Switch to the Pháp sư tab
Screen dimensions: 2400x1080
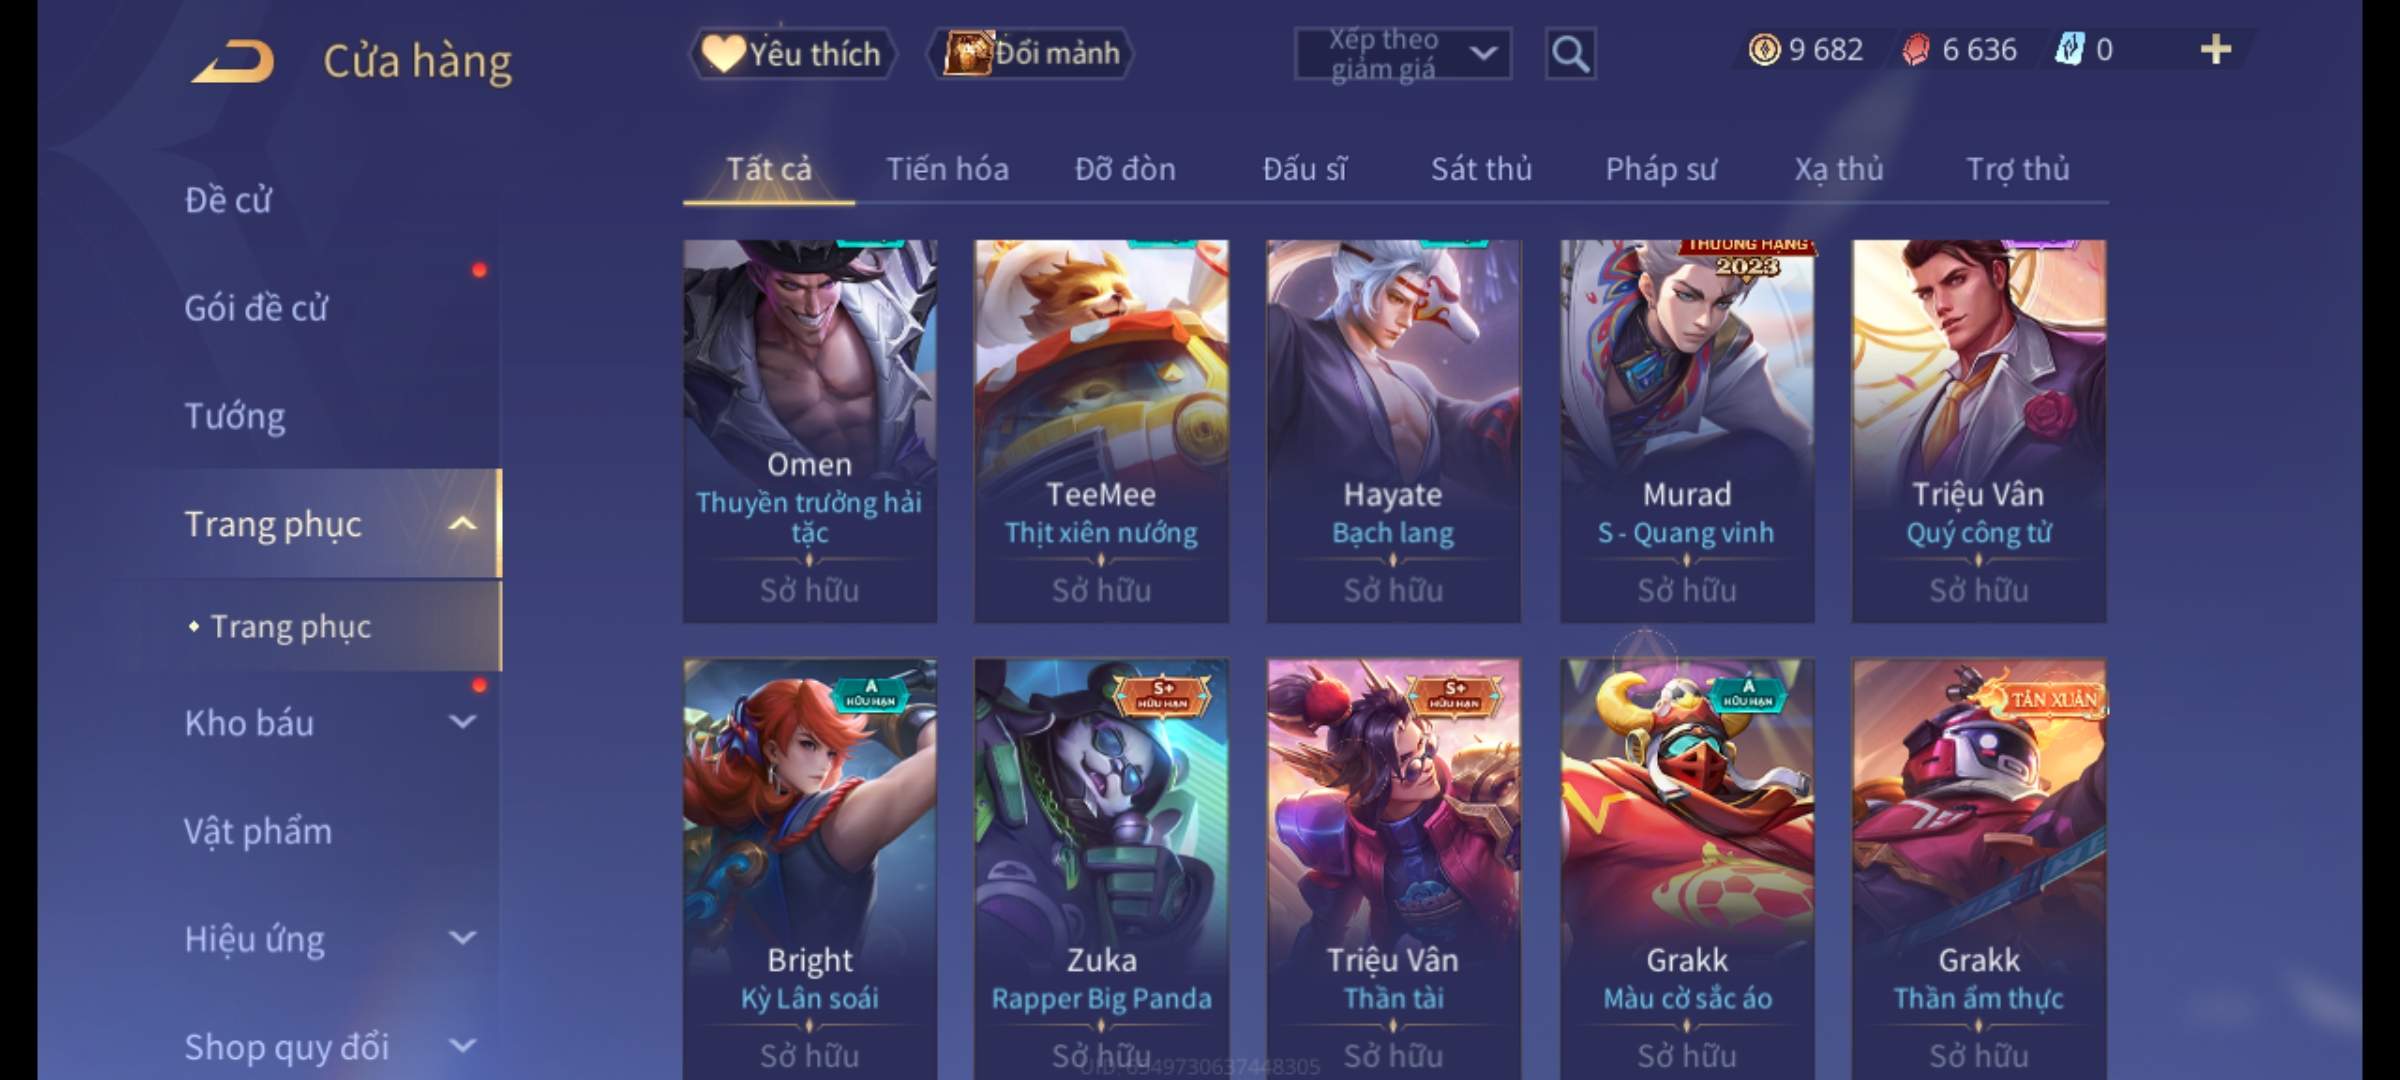click(x=1661, y=169)
